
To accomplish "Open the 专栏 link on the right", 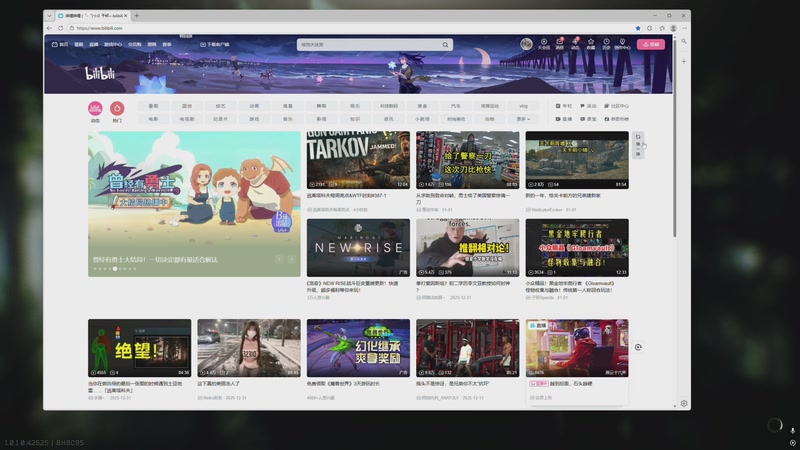I will 564,106.
